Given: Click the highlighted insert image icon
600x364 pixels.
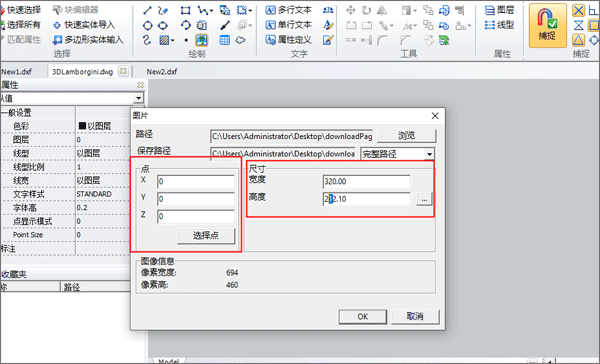Looking at the screenshot, I should click(x=202, y=40).
